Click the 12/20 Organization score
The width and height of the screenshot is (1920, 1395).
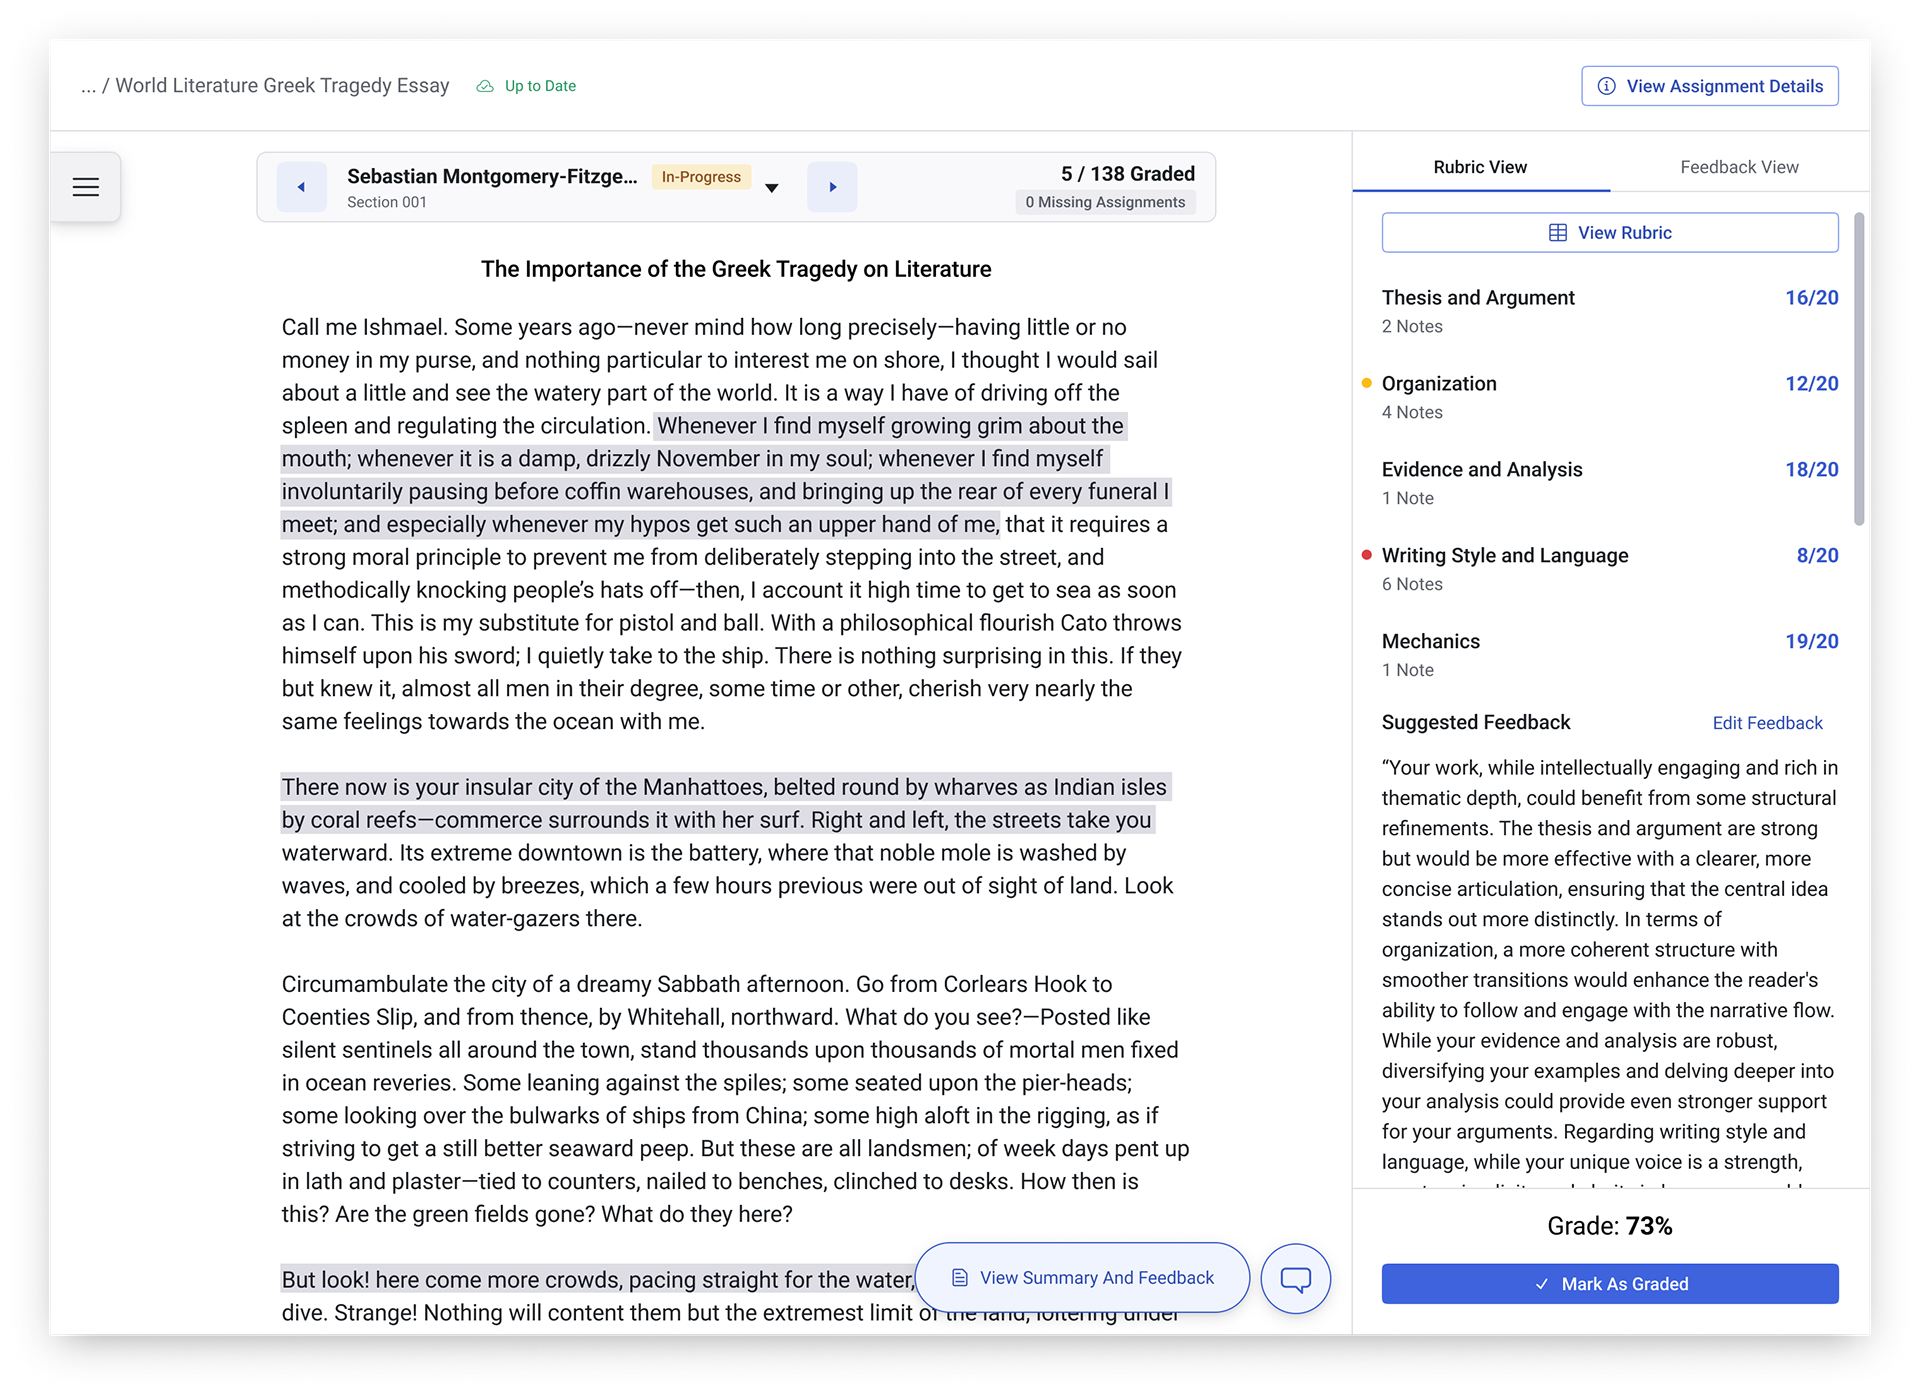(1811, 384)
